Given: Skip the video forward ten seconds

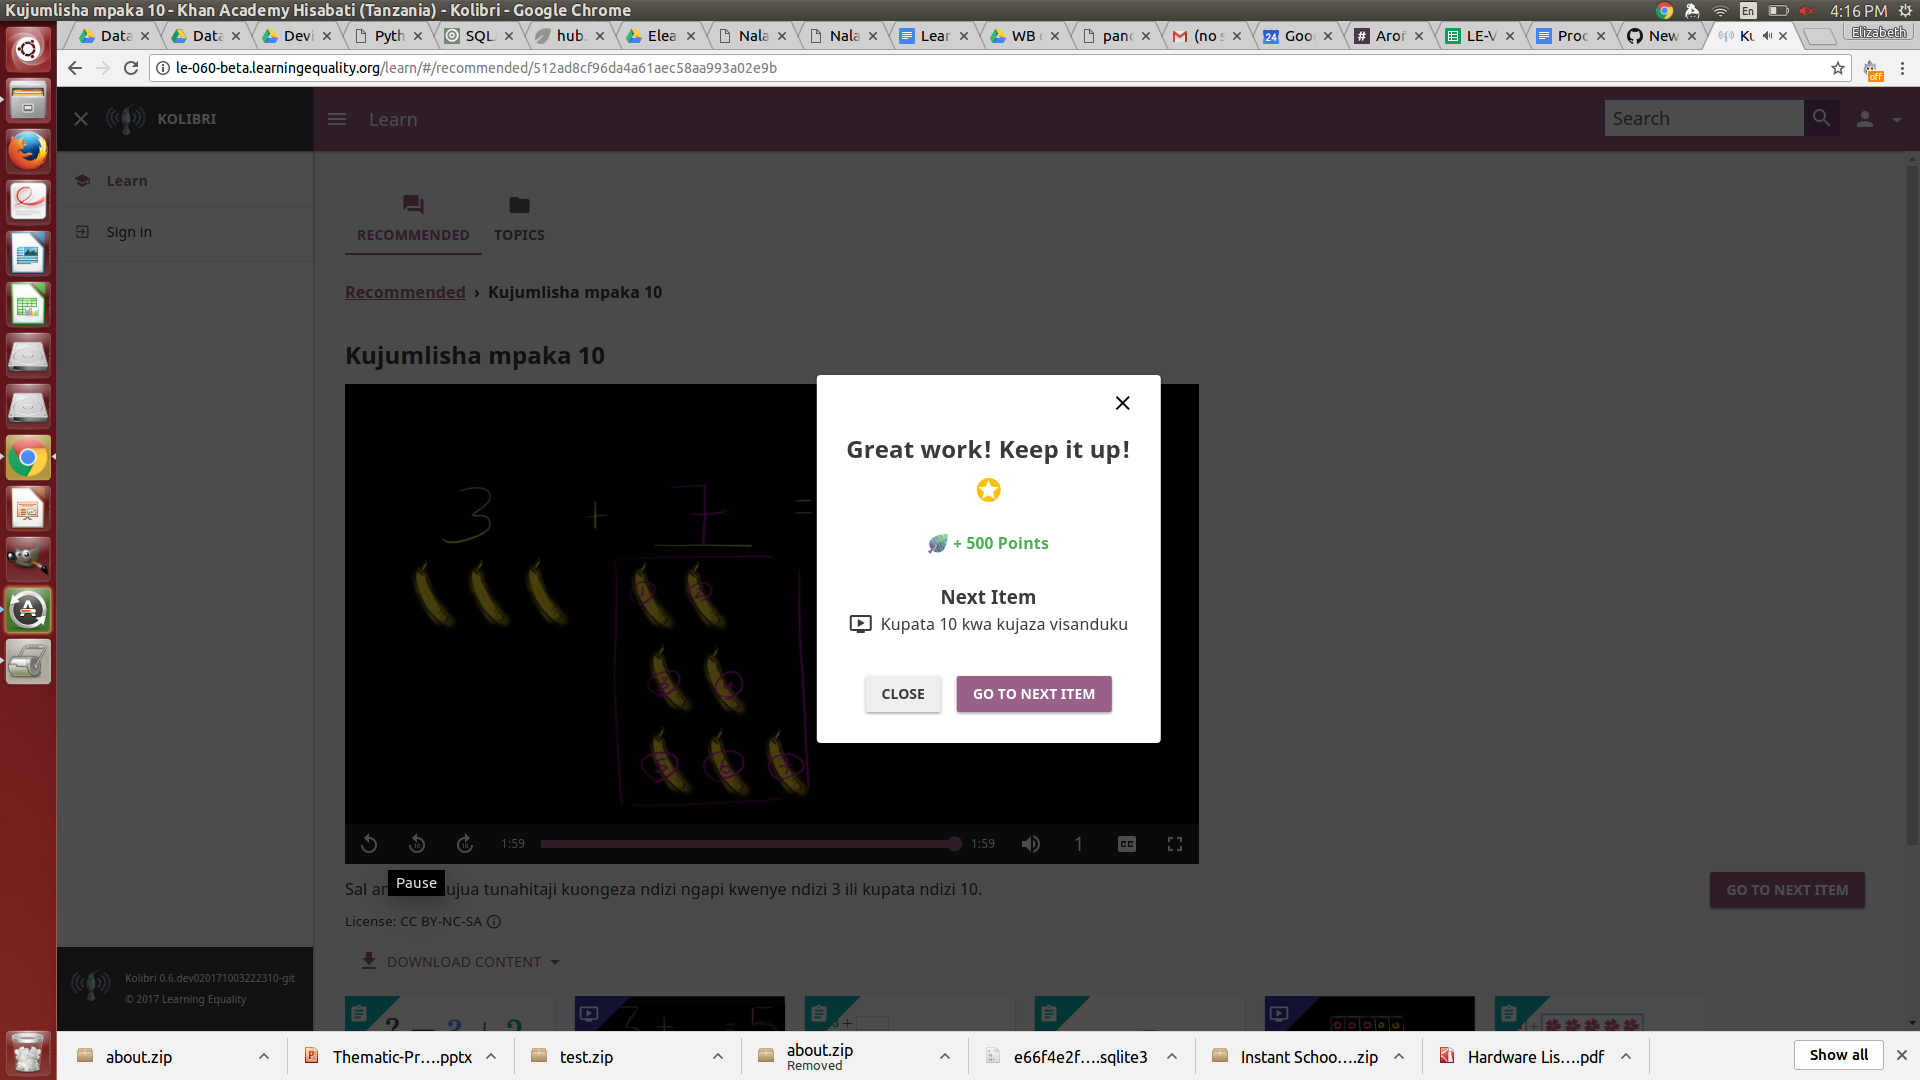Looking at the screenshot, I should [465, 844].
